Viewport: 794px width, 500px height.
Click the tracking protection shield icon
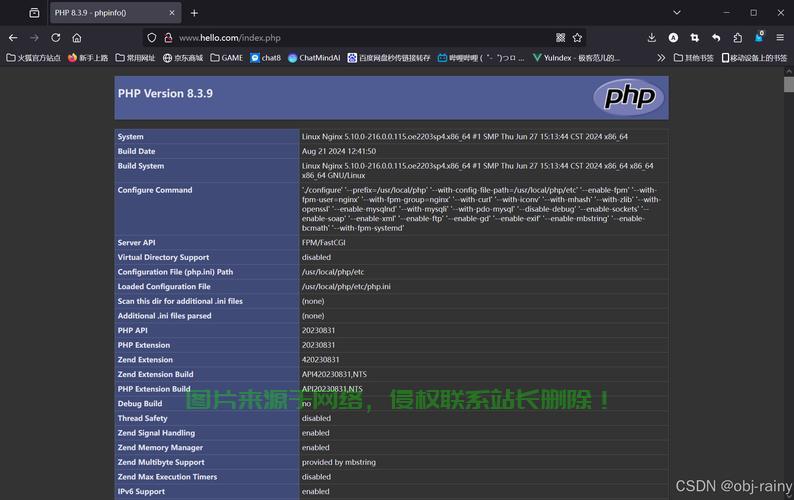point(152,38)
